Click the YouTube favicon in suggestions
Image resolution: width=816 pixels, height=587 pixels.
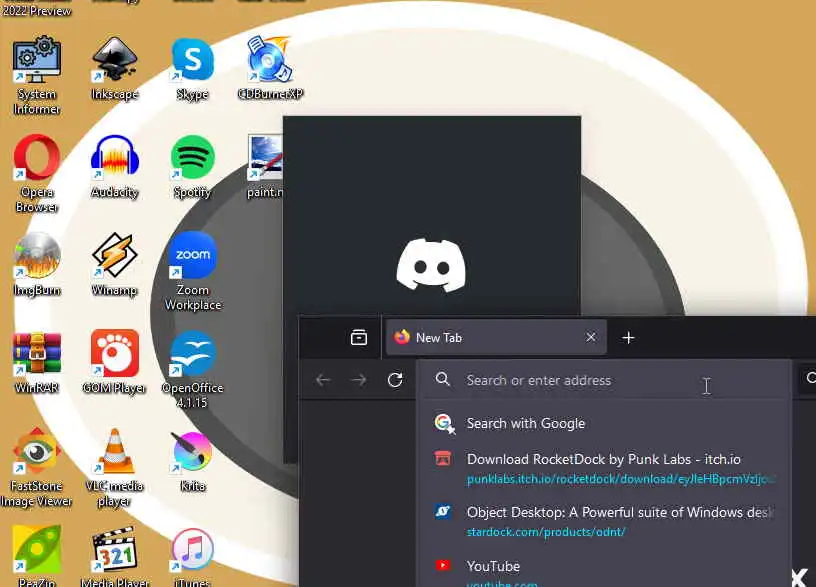click(x=443, y=565)
